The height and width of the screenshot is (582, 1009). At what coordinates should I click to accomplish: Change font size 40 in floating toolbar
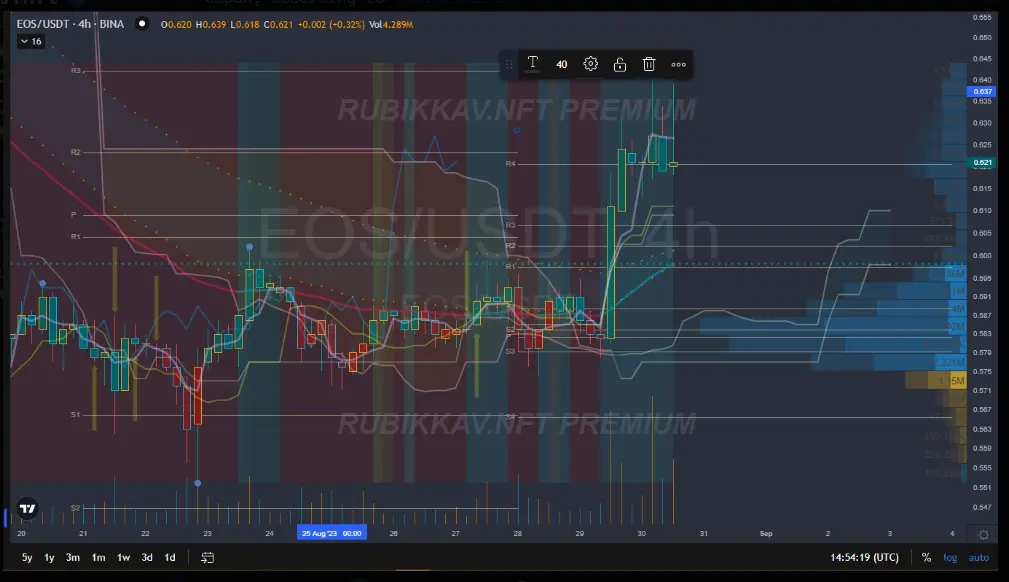coord(561,64)
